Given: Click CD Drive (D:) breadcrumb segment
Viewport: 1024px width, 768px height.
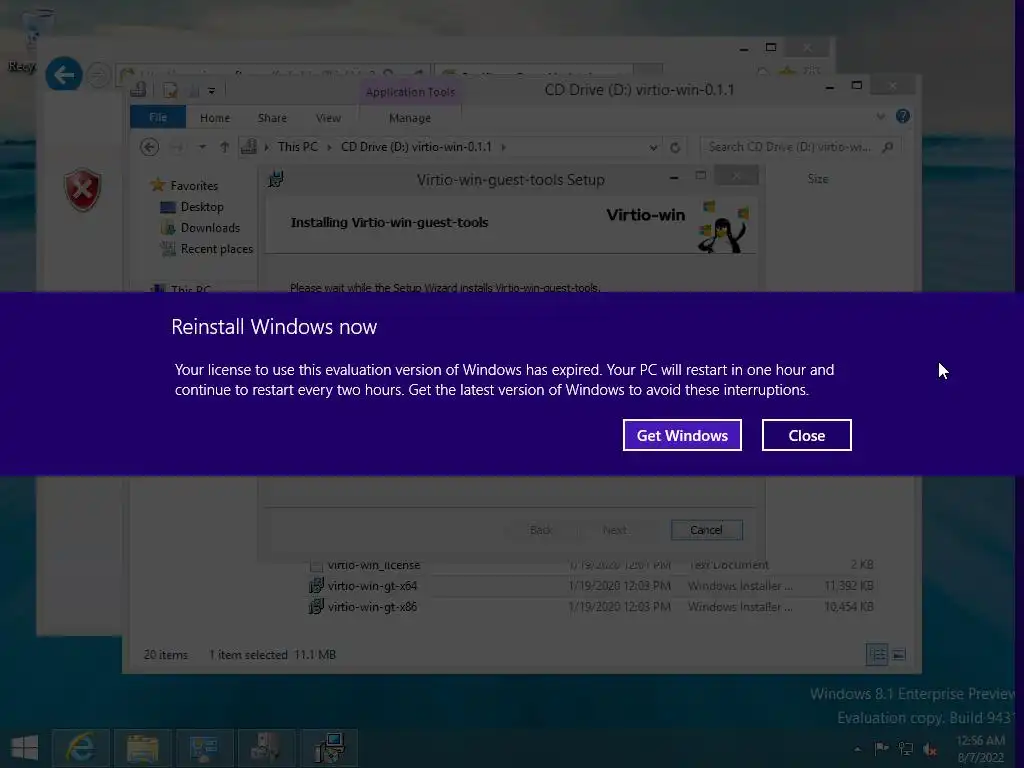Looking at the screenshot, I should click(x=416, y=147).
